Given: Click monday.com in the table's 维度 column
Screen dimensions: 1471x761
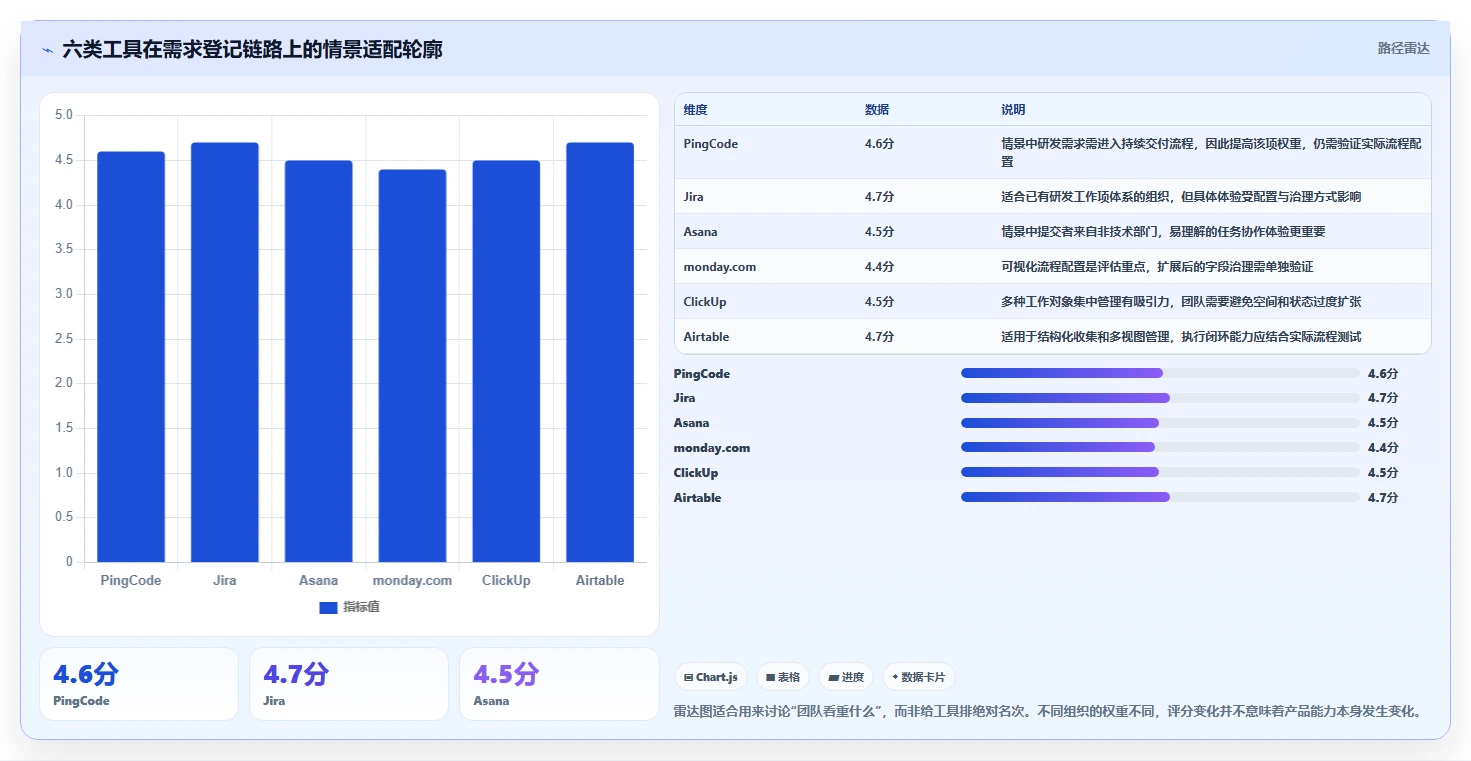Looking at the screenshot, I should pyautogui.click(x=720, y=267).
